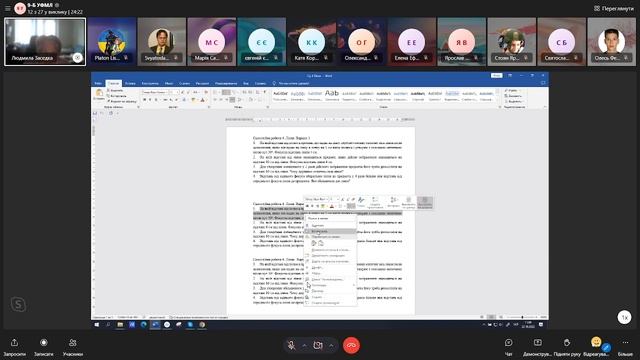The width and height of the screenshot is (640, 360).
Task: Select the МС avatar participant tile
Action: click(x=211, y=42)
